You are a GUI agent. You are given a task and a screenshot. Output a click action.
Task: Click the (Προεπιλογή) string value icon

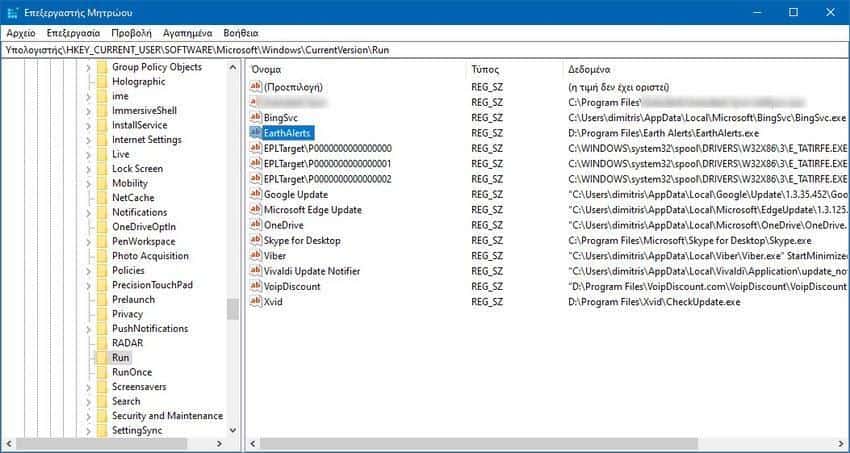(255, 87)
